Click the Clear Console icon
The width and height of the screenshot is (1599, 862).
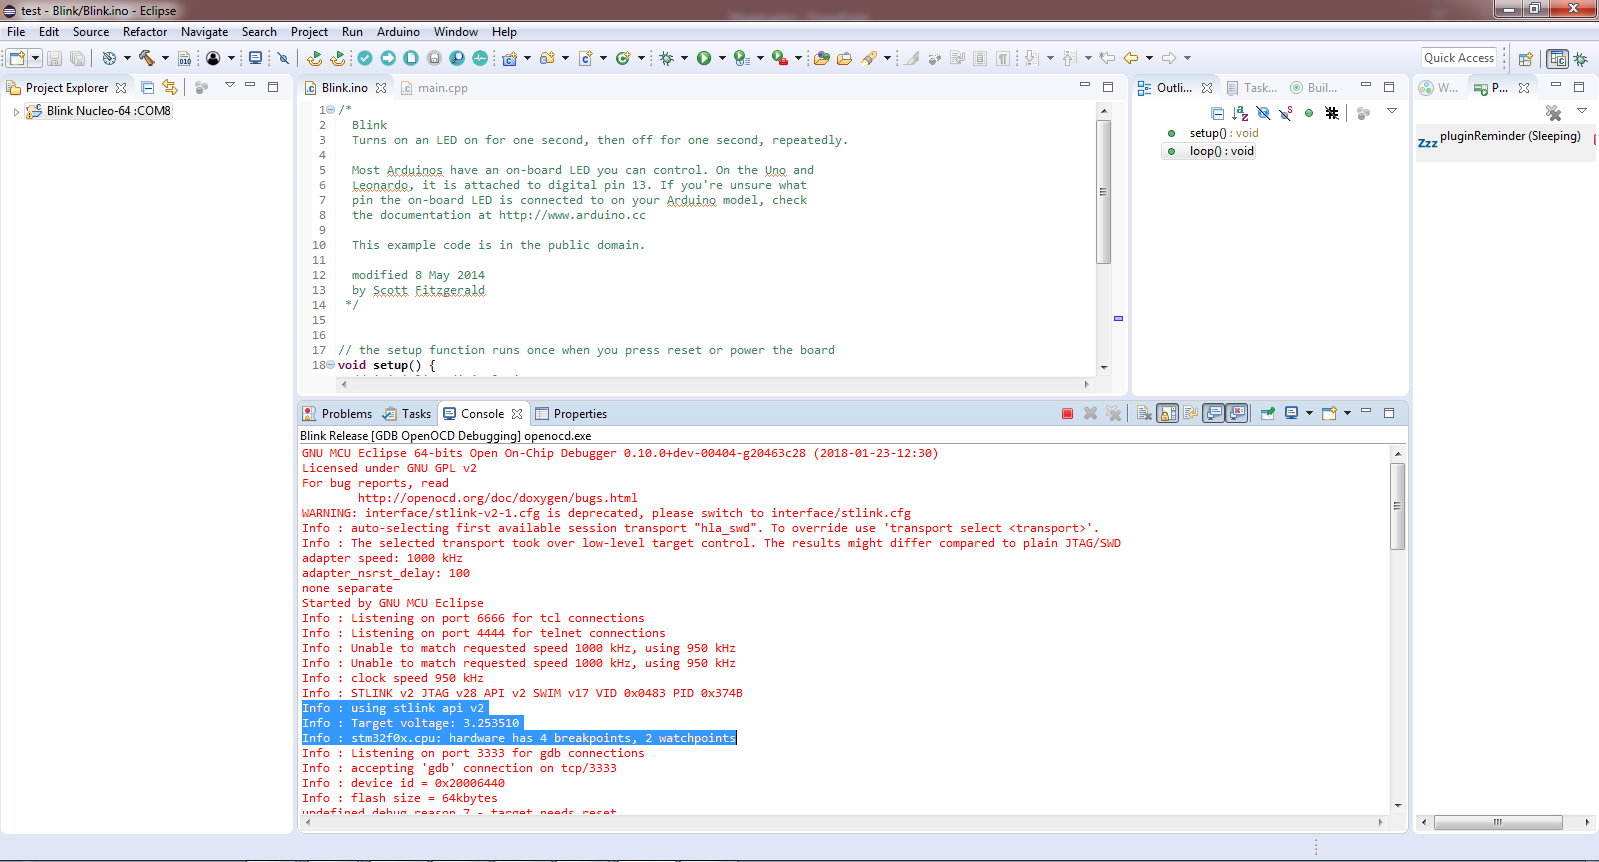(1144, 414)
